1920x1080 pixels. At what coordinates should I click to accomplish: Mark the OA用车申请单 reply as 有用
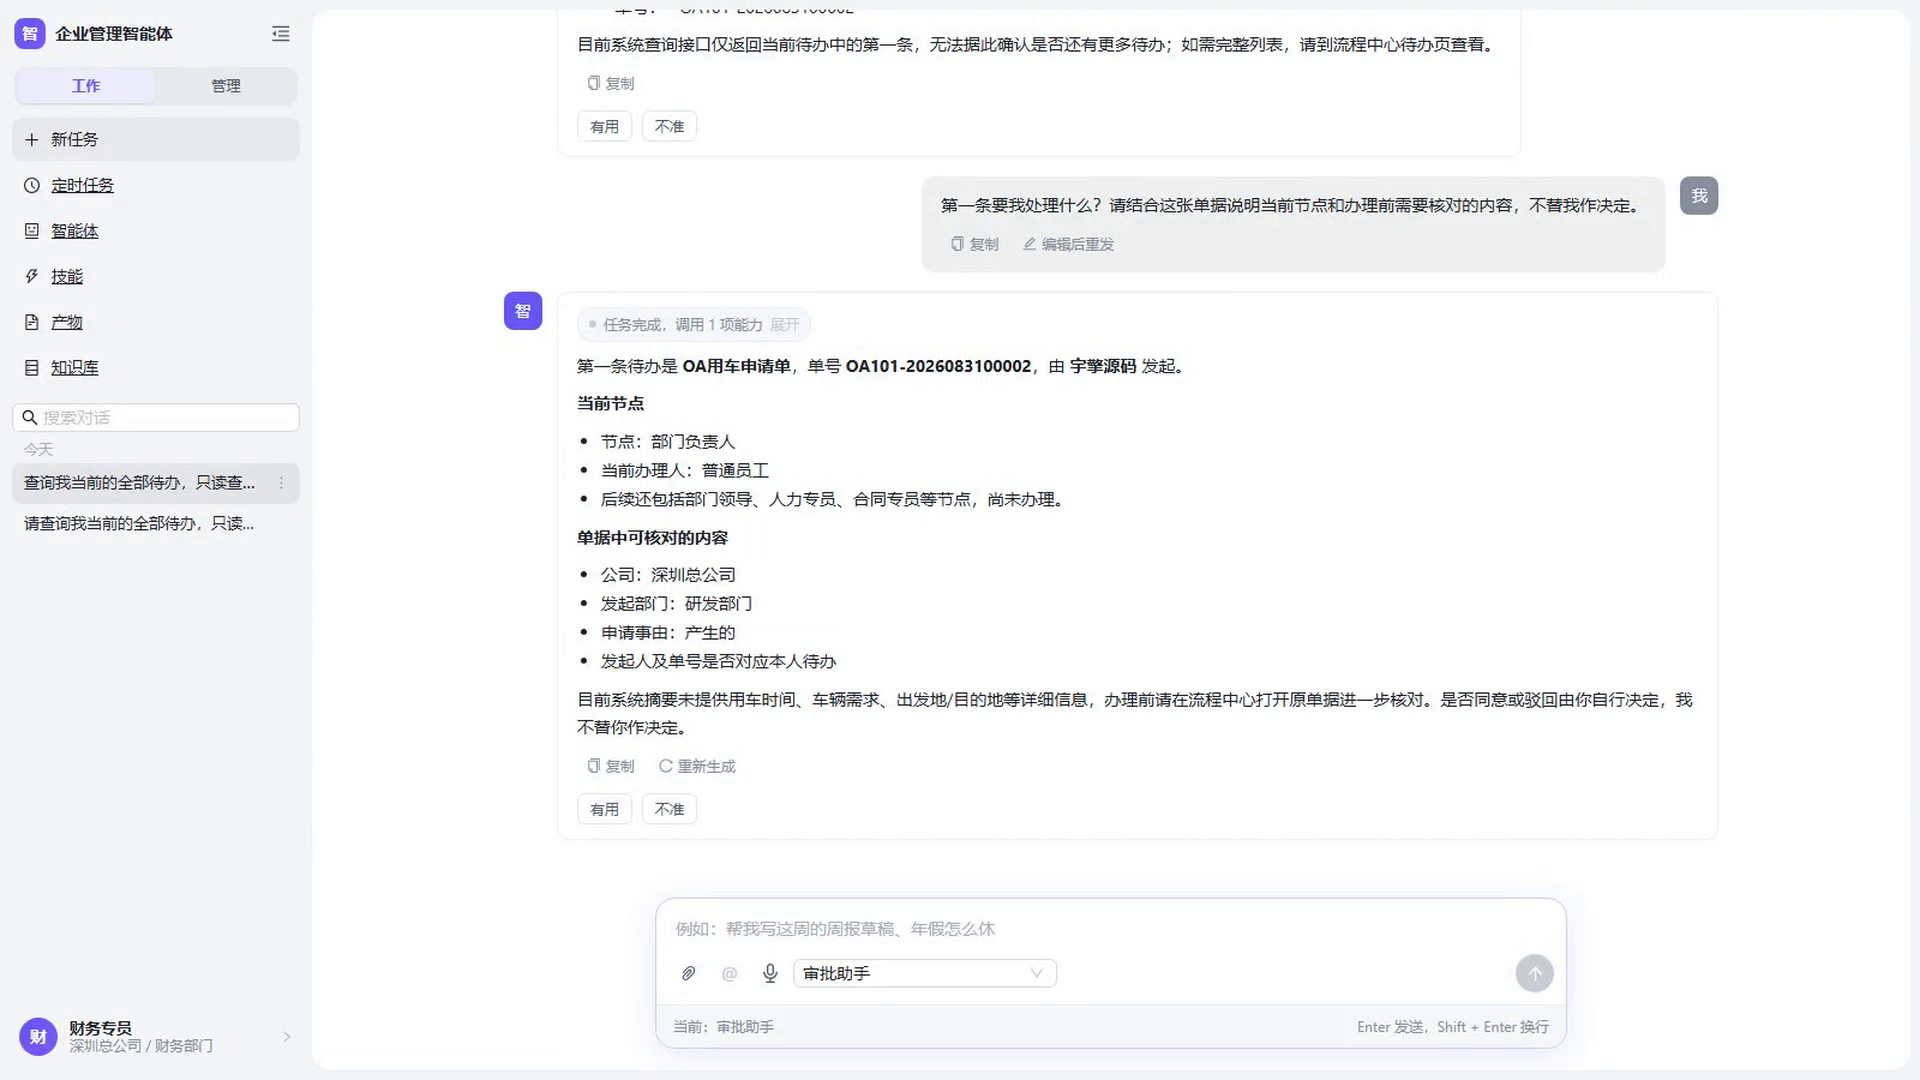[x=604, y=809]
